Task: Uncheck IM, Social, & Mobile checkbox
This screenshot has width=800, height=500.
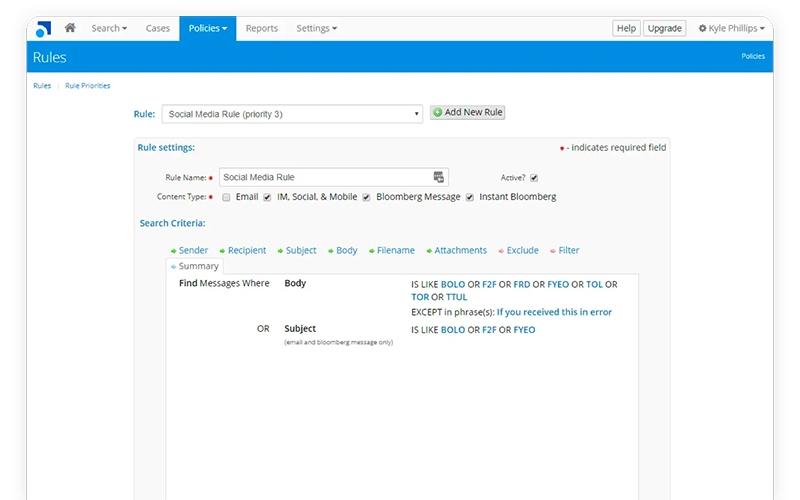Action: (x=267, y=197)
